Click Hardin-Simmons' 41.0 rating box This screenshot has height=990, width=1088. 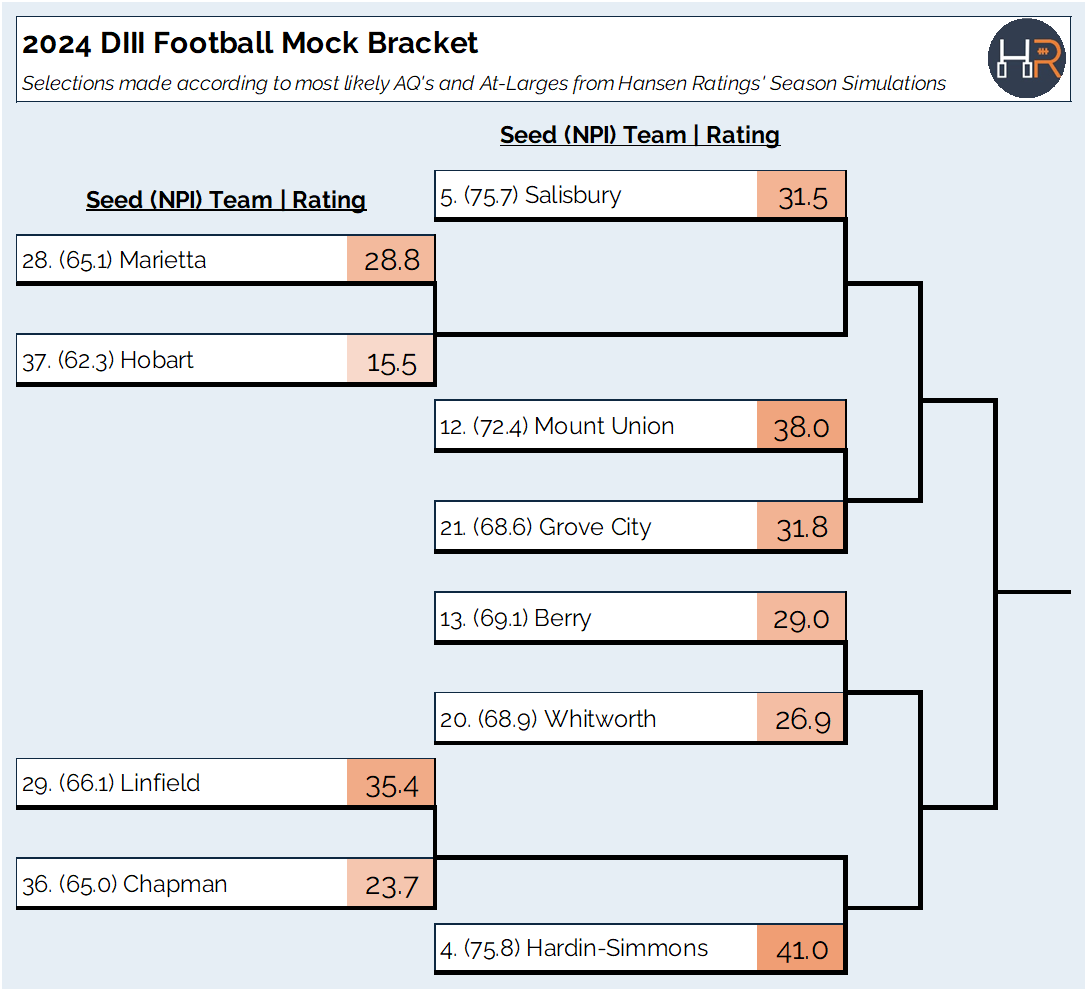pos(801,948)
